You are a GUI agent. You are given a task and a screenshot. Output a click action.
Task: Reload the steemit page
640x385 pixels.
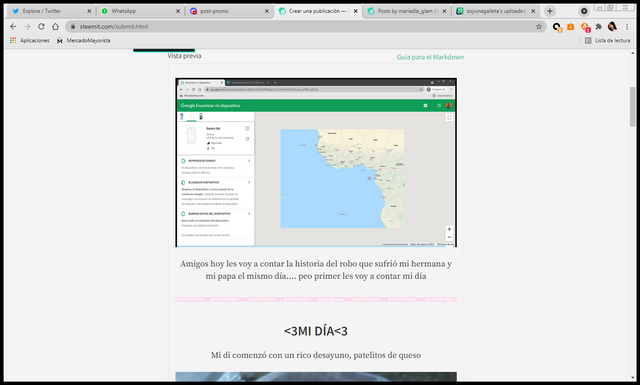41,27
